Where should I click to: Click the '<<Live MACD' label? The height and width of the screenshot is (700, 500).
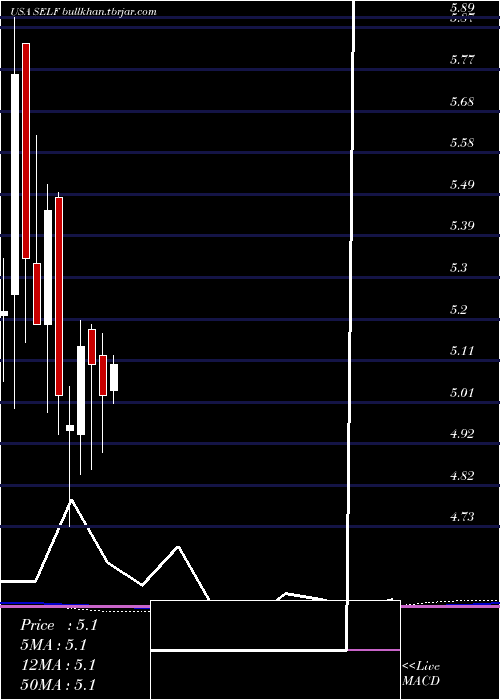[421, 674]
